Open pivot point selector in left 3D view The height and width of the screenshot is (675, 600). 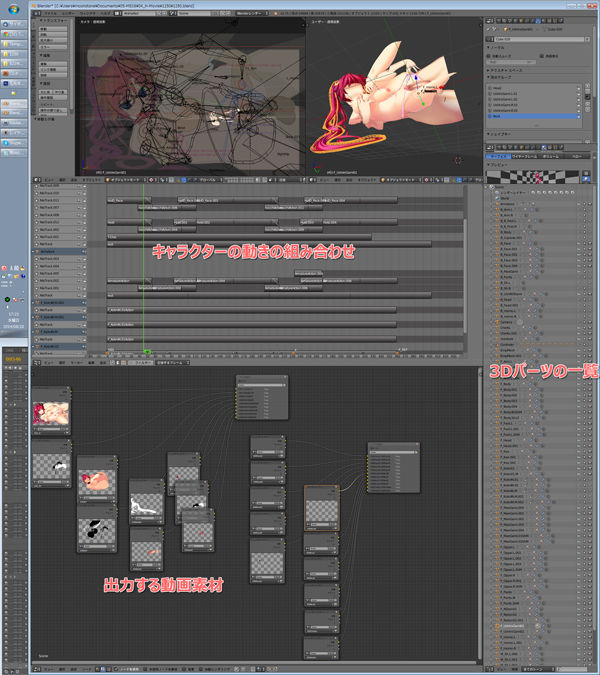pyautogui.click(x=163, y=180)
